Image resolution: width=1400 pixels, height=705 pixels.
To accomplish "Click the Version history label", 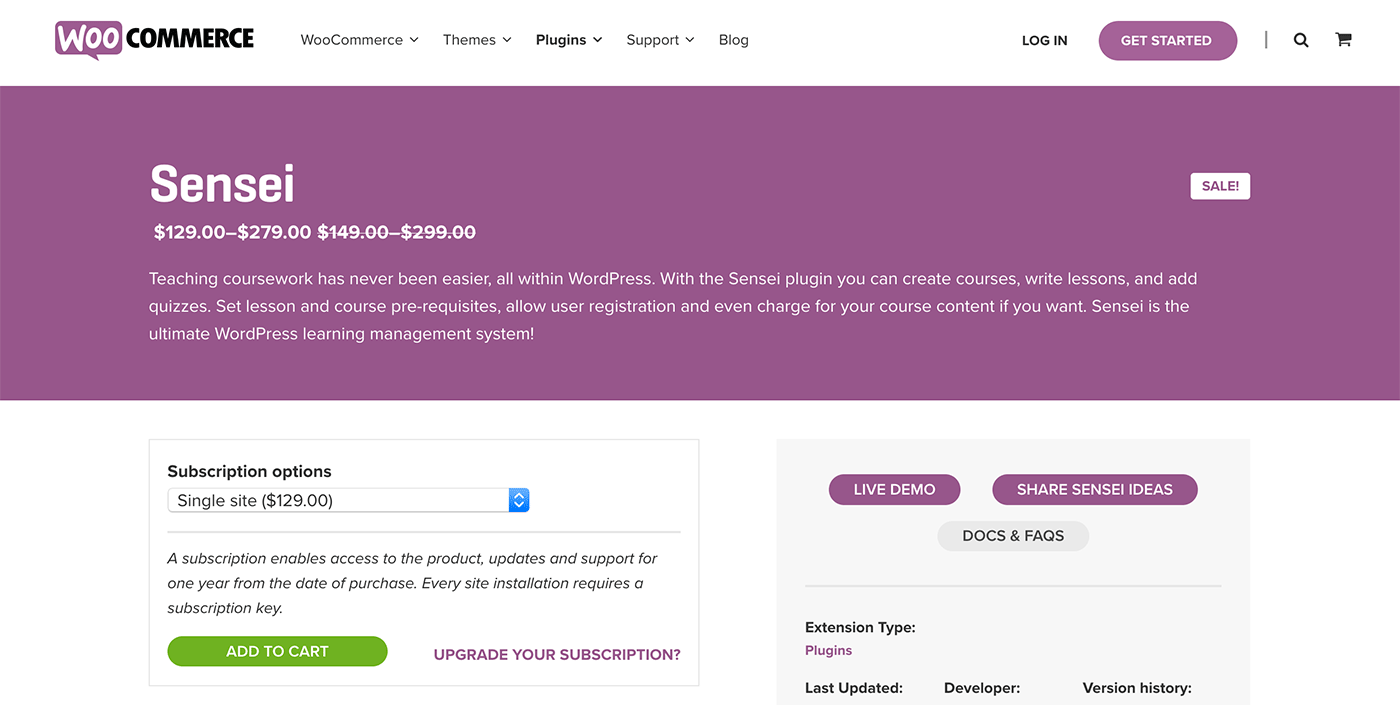I will (x=1137, y=688).
